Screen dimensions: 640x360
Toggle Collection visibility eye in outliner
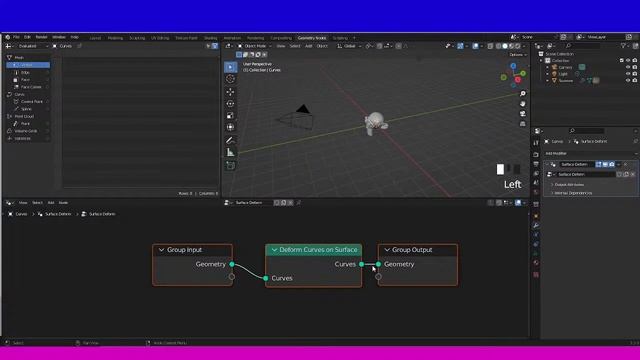pyautogui.click(x=628, y=60)
